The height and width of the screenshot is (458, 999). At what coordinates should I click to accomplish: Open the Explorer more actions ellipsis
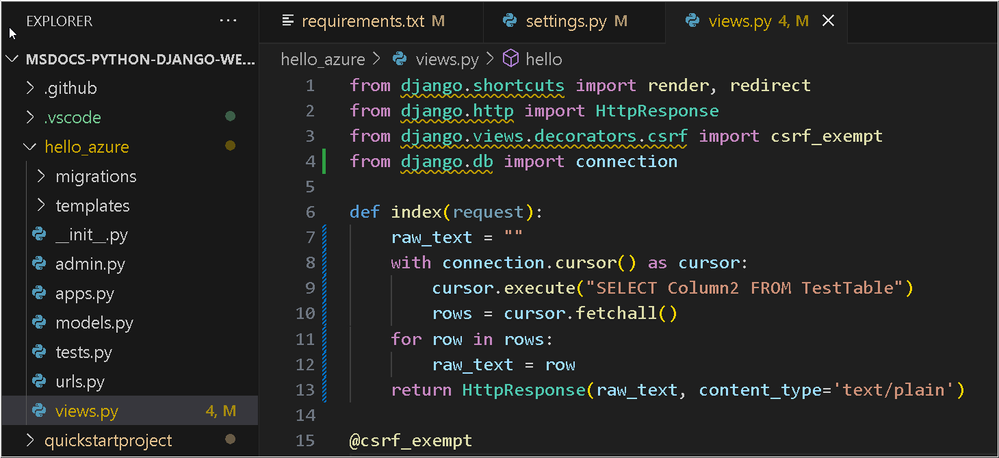pos(228,20)
